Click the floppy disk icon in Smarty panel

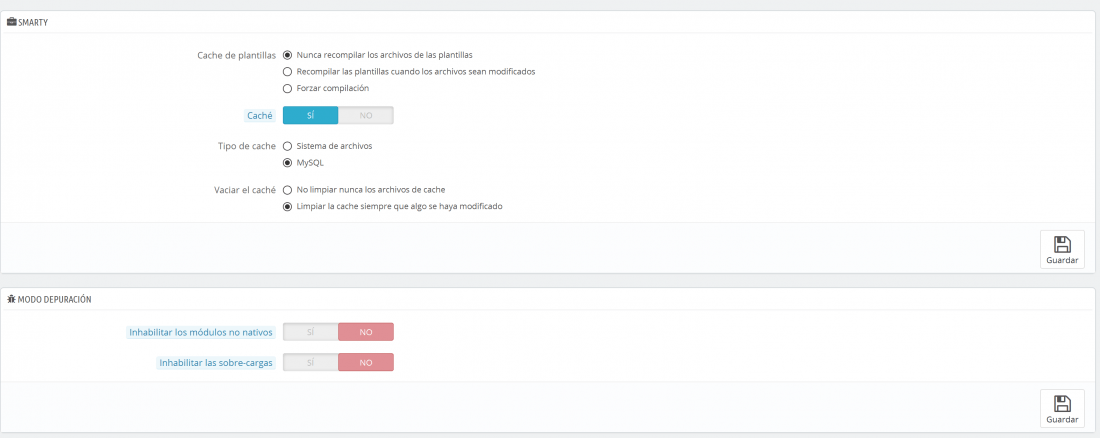[x=1062, y=244]
